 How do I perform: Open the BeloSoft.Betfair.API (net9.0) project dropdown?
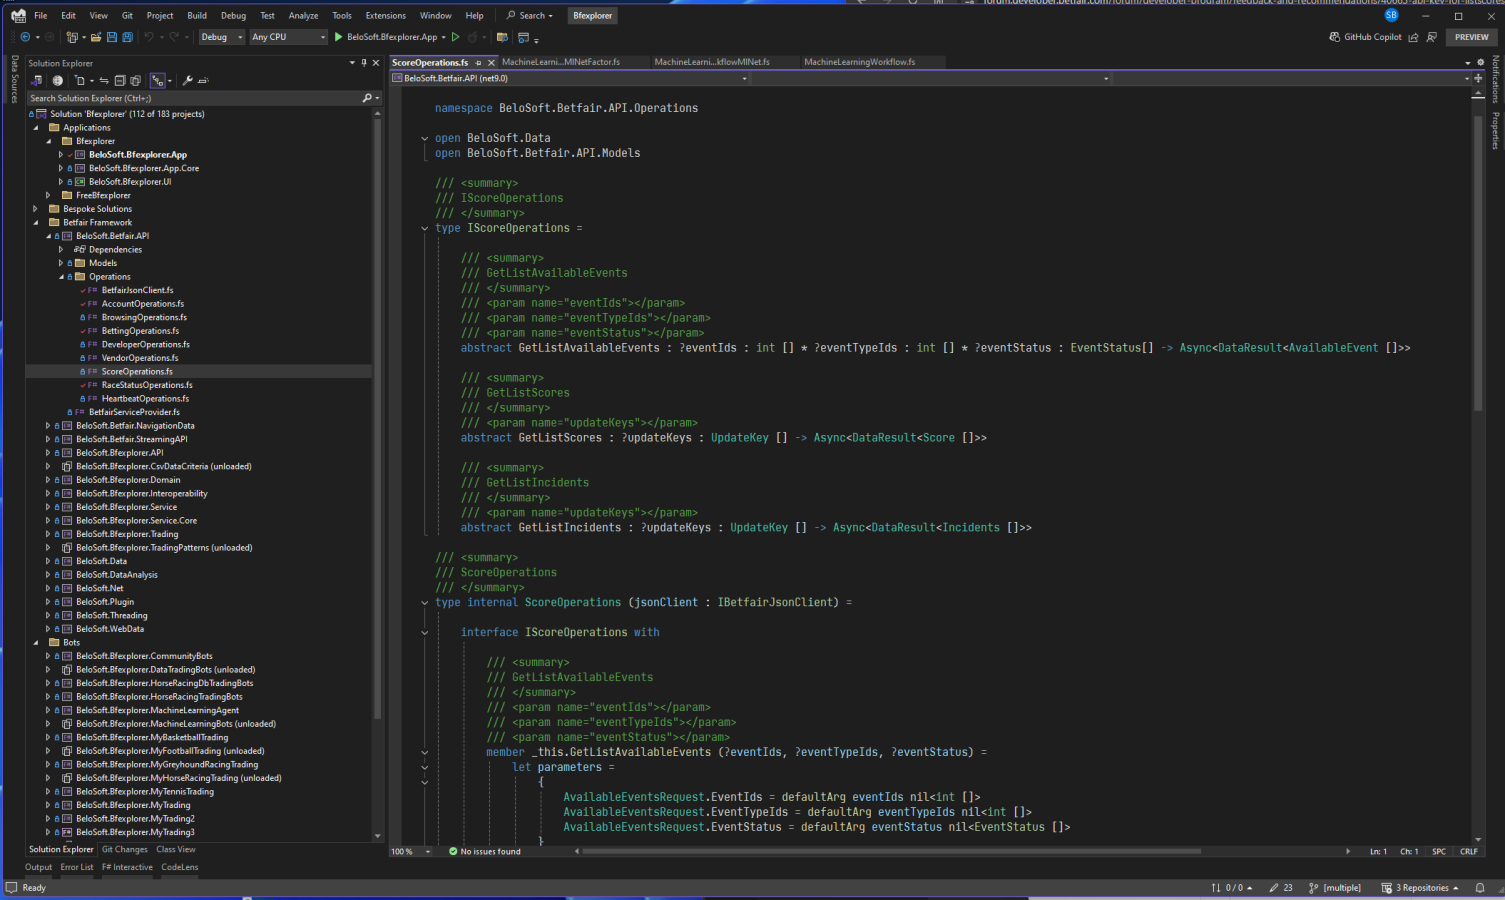click(570, 78)
